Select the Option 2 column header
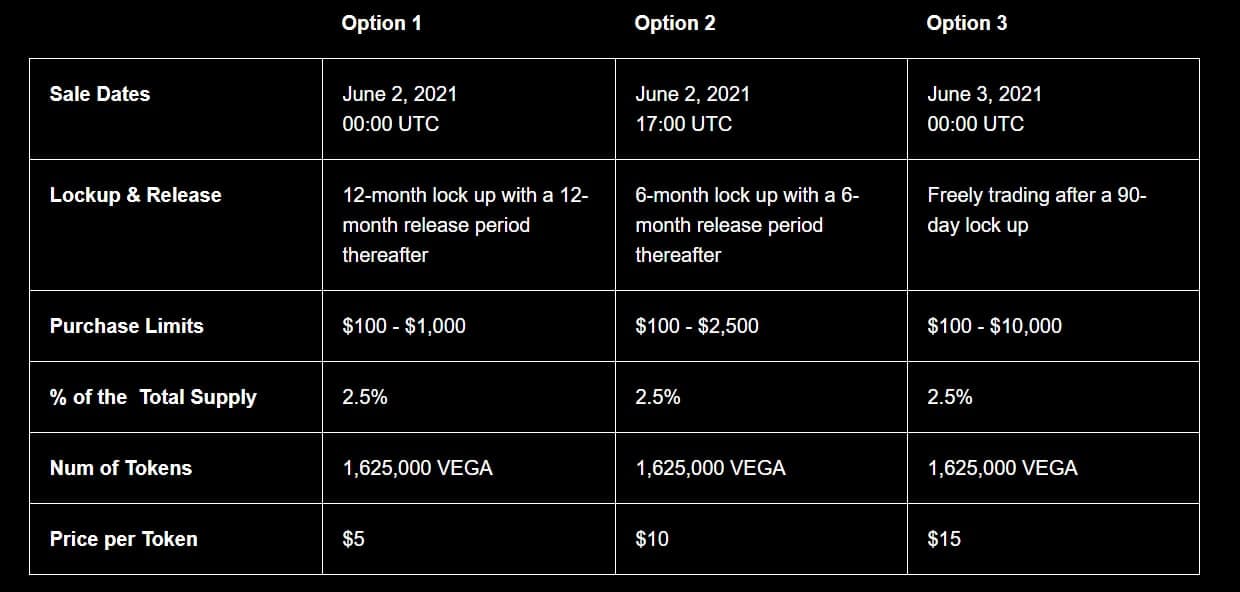This screenshot has height=592, width=1240. [675, 23]
